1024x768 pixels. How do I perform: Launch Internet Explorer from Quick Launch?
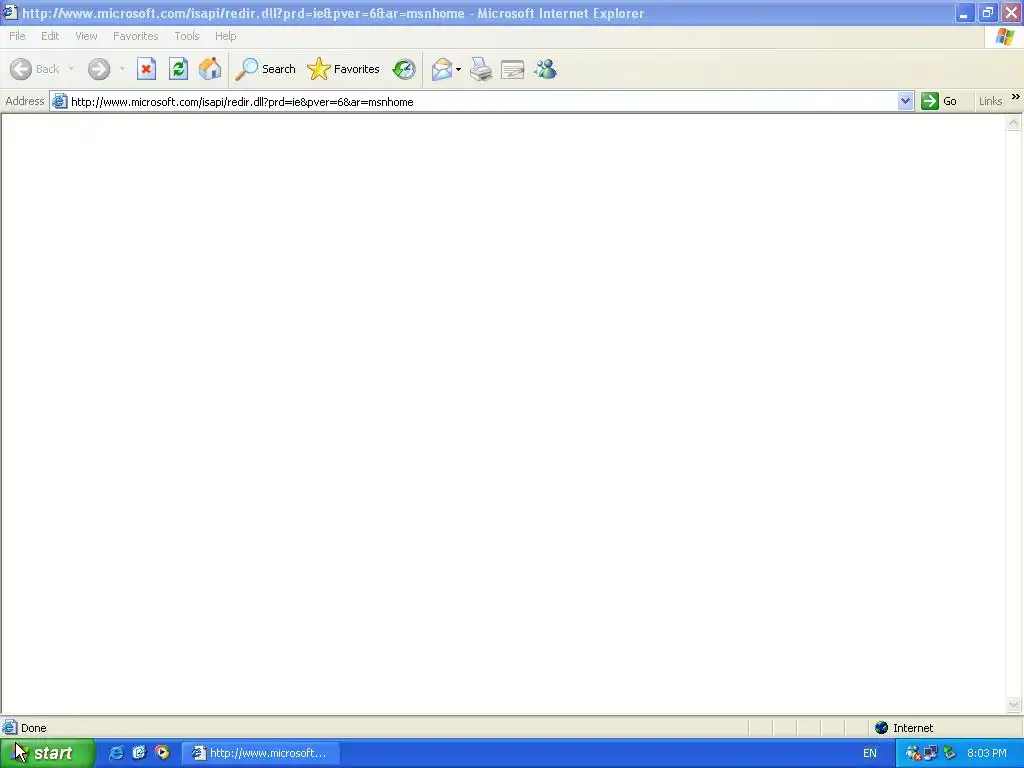pos(116,753)
